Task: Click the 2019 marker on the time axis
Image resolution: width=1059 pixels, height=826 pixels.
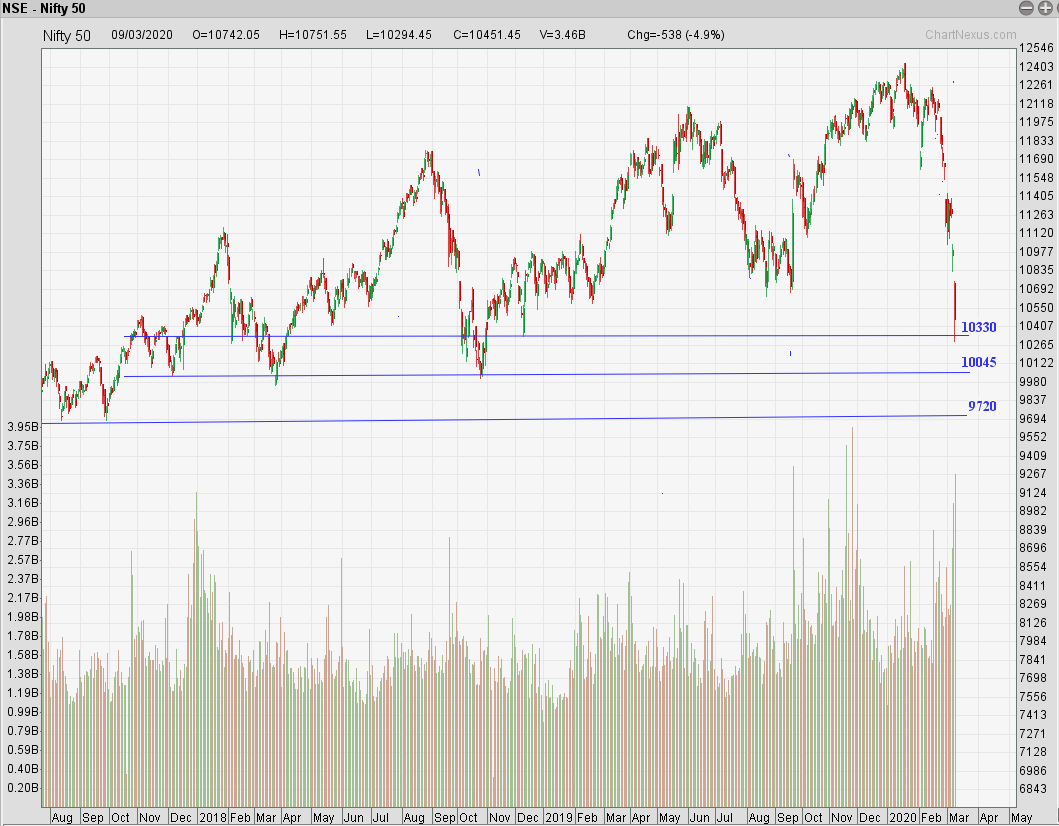Action: pos(559,817)
